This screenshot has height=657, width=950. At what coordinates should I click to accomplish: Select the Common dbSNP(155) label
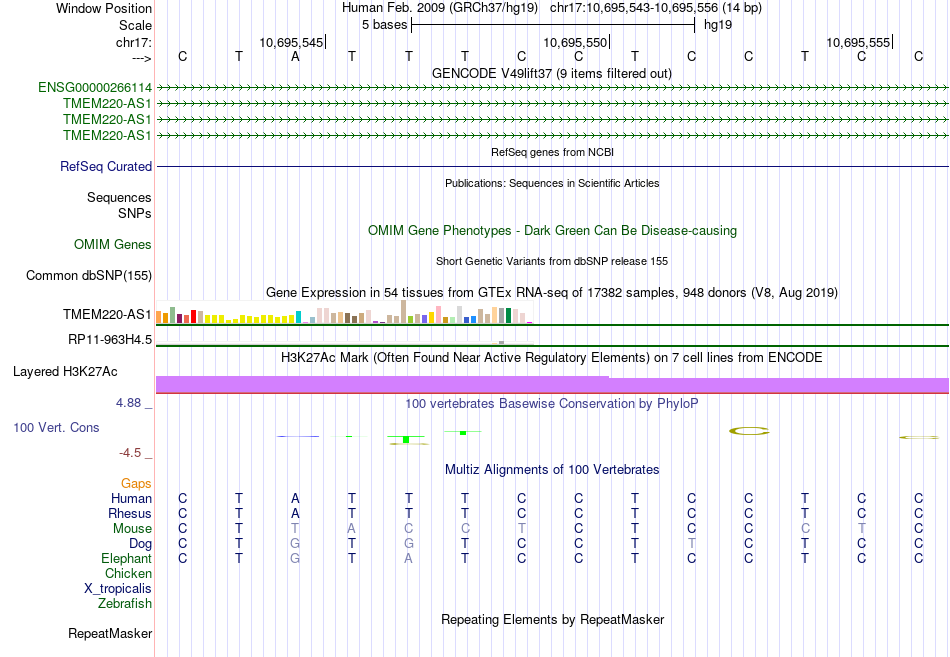pos(88,276)
